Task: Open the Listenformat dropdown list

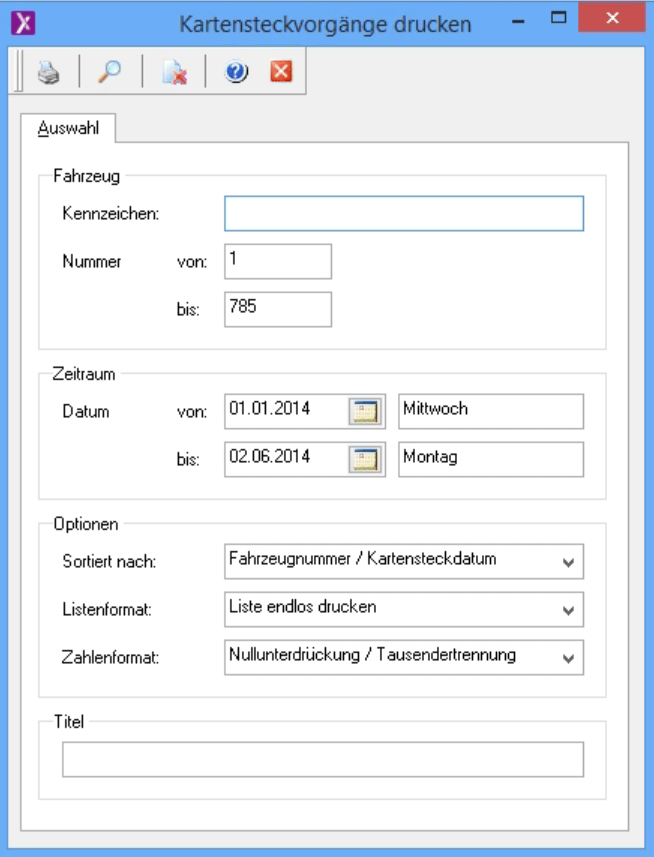Action: [568, 609]
